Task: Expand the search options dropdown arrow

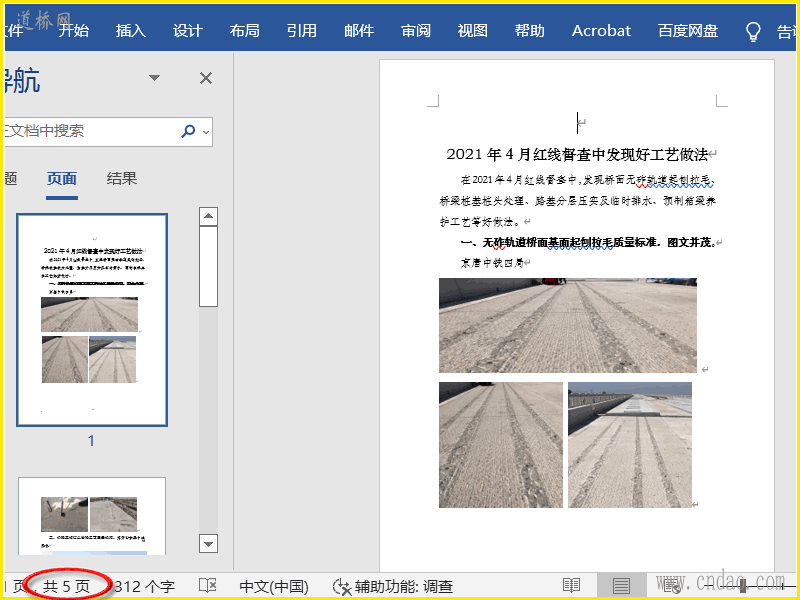Action: (206, 132)
